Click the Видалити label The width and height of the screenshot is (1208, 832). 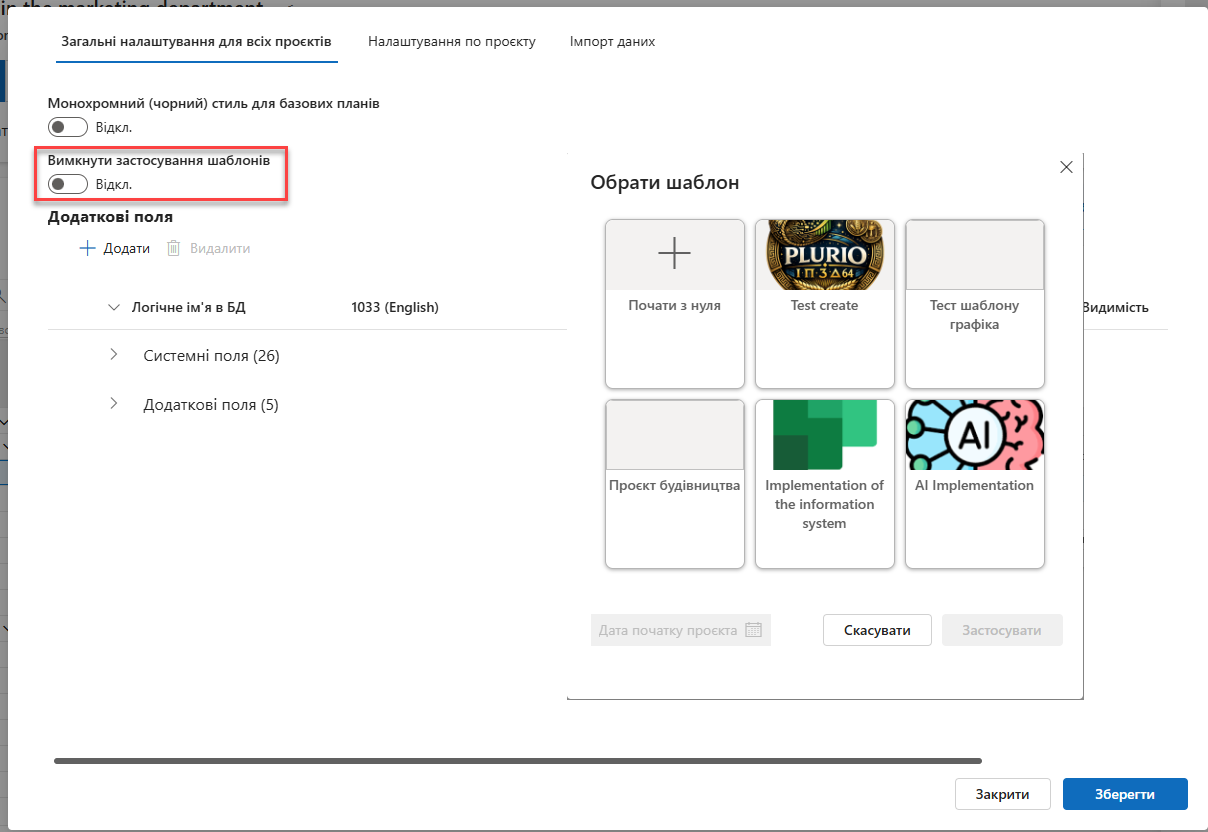click(220, 248)
